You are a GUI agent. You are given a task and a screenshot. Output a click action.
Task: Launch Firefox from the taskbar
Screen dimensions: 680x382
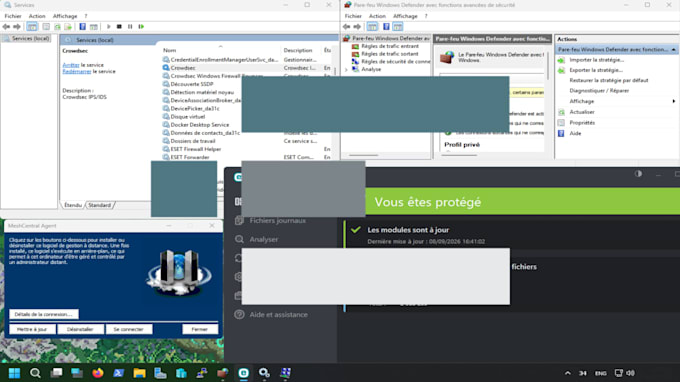(x=98, y=373)
